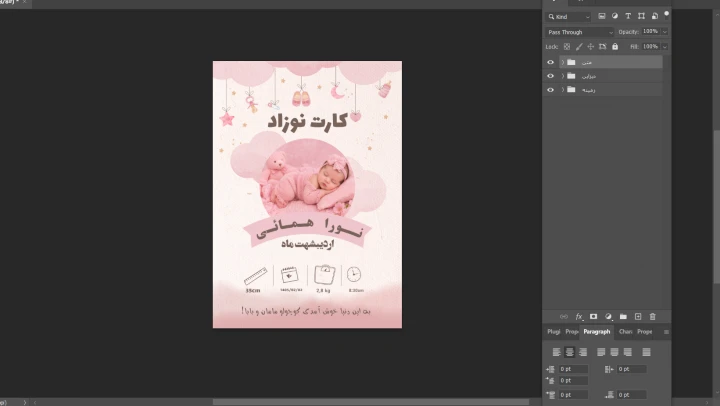This screenshot has height=406, width=720.
Task: Toggle lock image pixels brush icon
Action: 579,47
